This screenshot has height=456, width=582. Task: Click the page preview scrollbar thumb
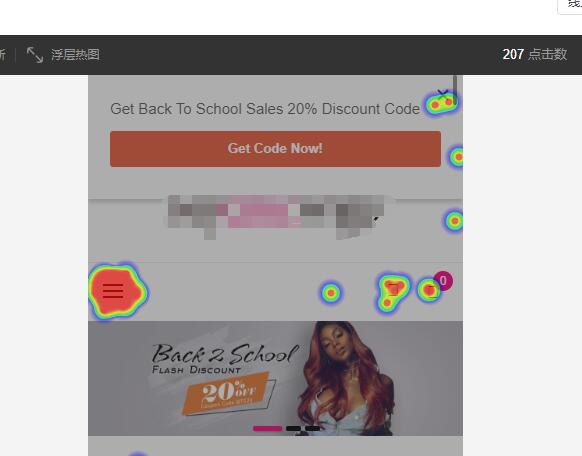[x=455, y=90]
